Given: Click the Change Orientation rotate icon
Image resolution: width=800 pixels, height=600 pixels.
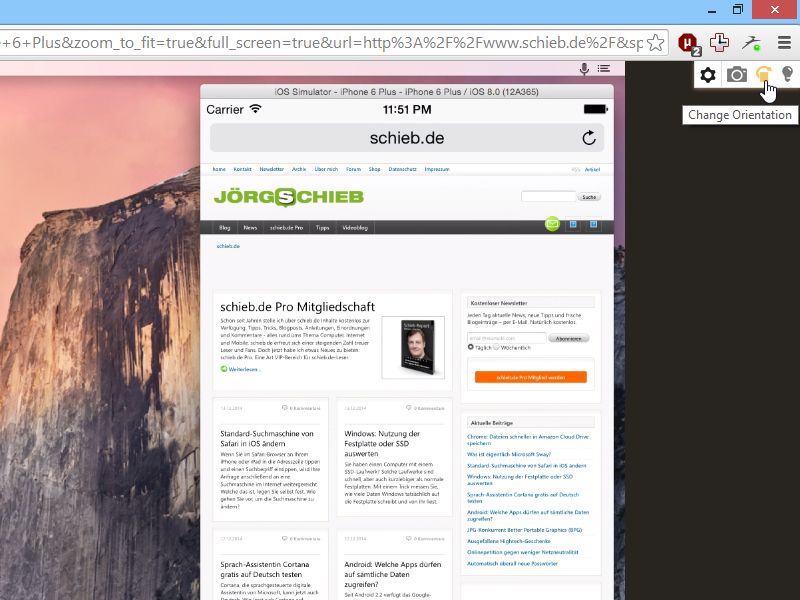Looking at the screenshot, I should click(763, 74).
